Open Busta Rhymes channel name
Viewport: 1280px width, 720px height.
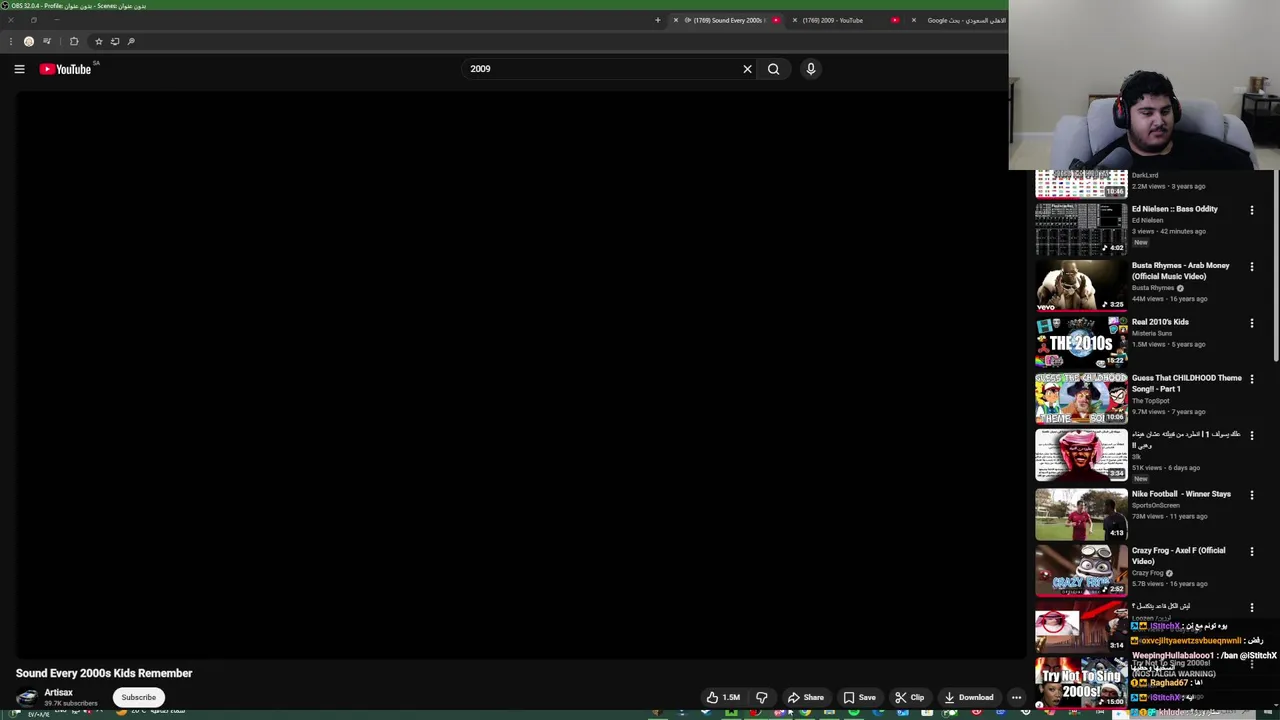coord(1153,288)
